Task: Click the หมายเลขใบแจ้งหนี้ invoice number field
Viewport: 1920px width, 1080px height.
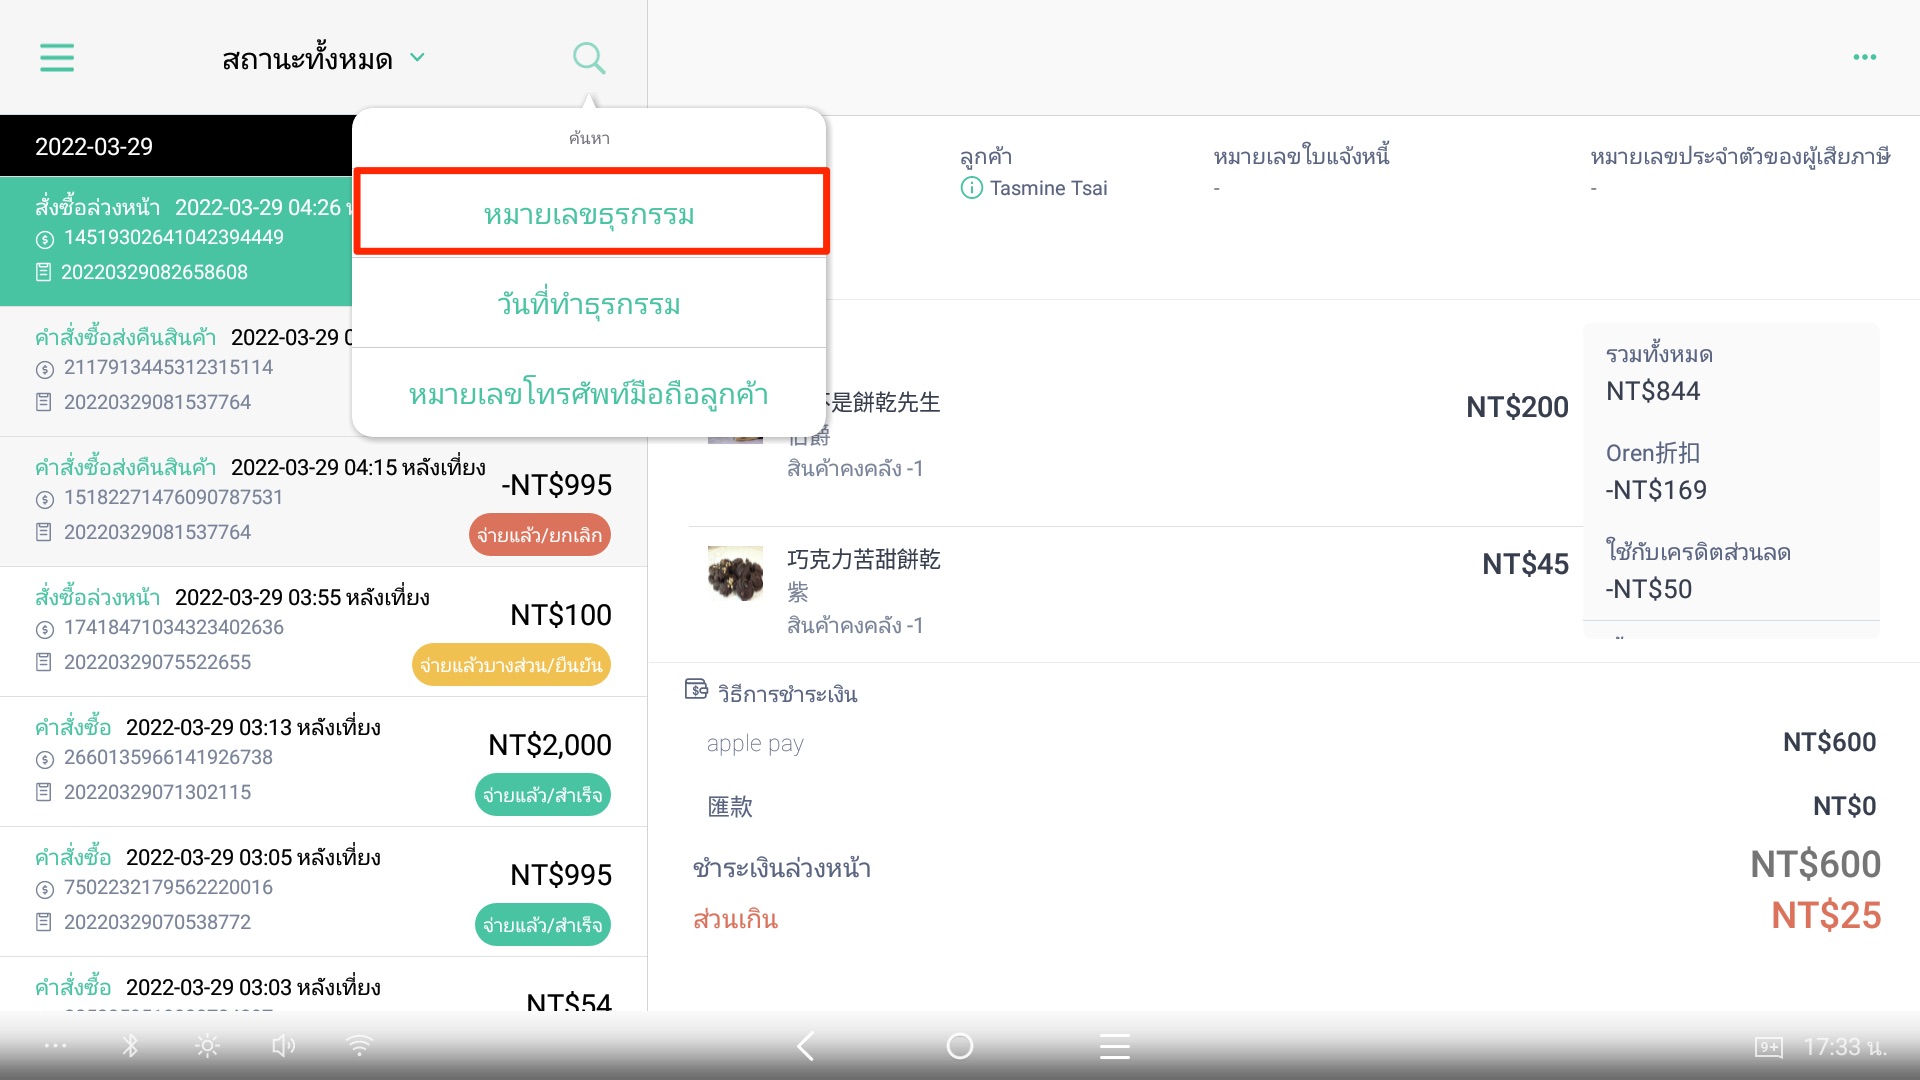Action: pos(1301,171)
